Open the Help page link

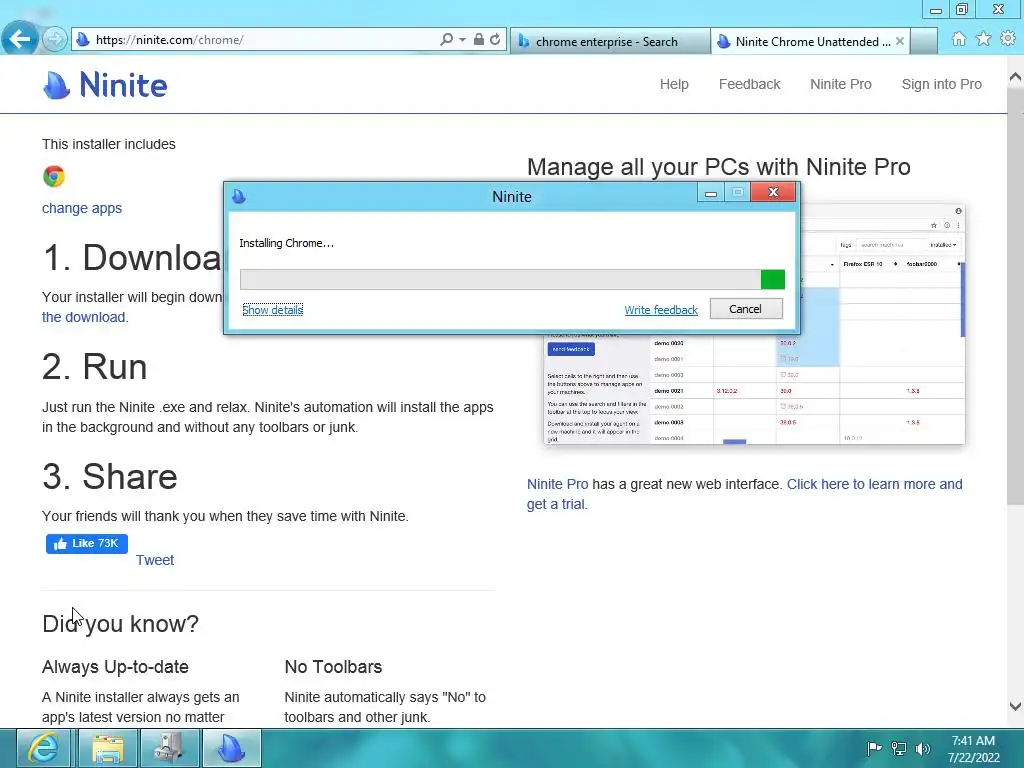click(x=674, y=84)
